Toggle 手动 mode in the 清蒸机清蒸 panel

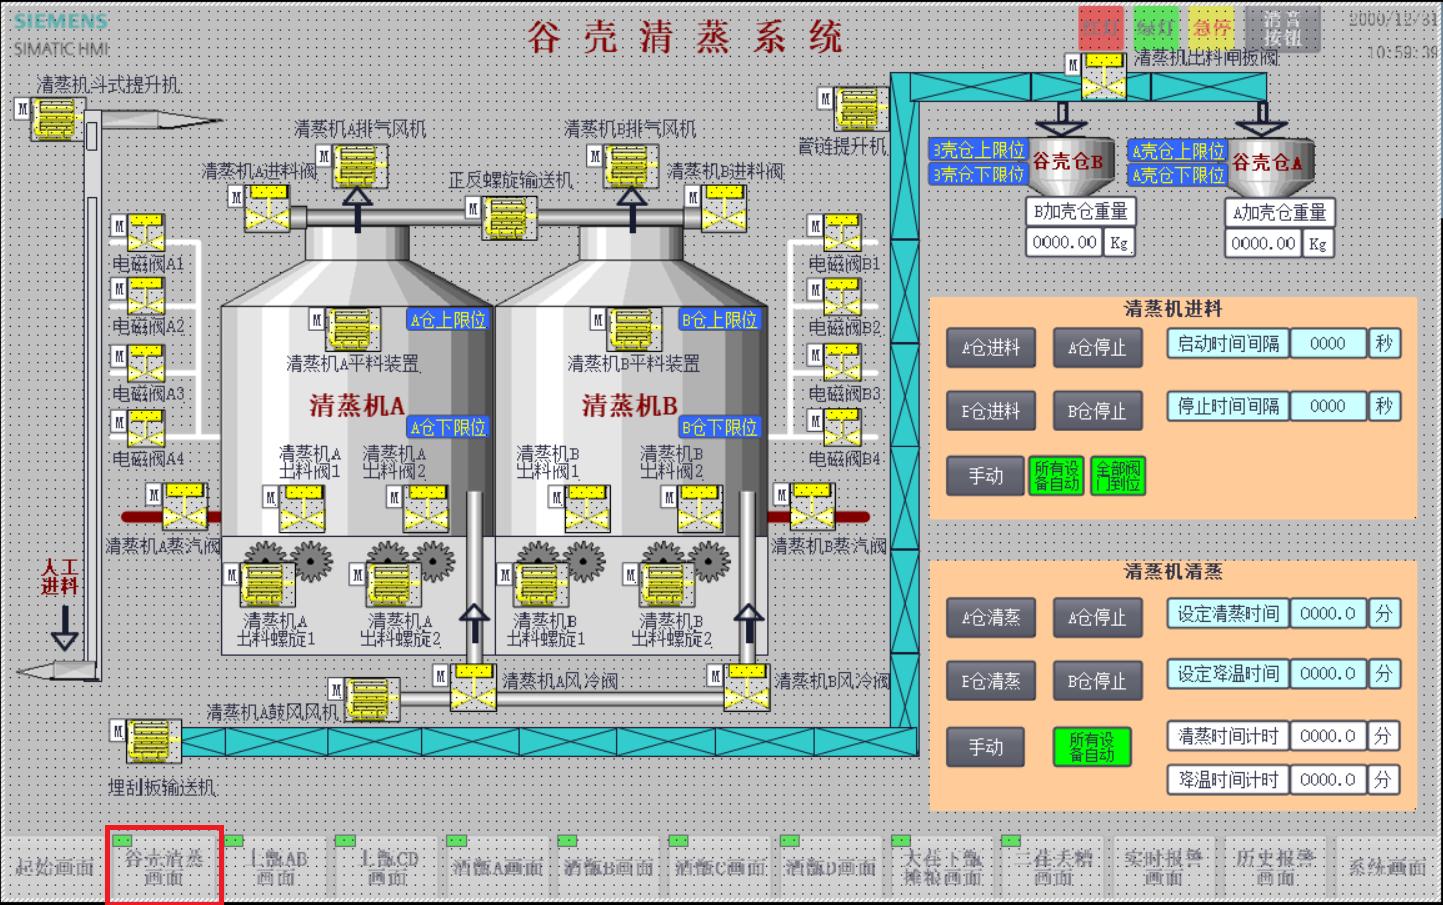pyautogui.click(x=985, y=747)
